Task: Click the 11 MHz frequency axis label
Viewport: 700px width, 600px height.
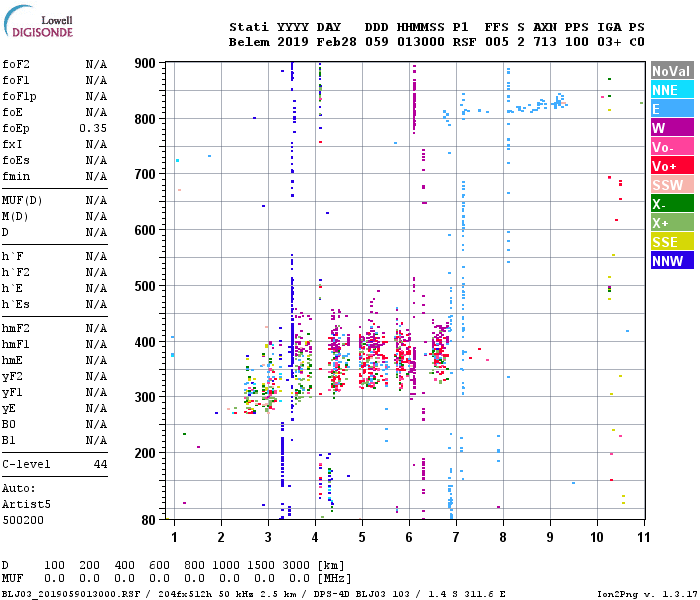Action: point(643,537)
